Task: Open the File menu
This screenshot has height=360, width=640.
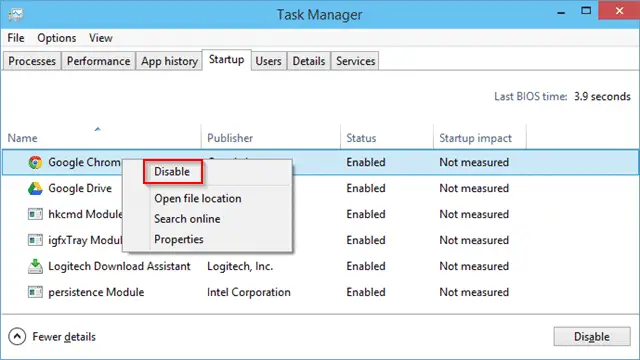Action: pyautogui.click(x=16, y=38)
